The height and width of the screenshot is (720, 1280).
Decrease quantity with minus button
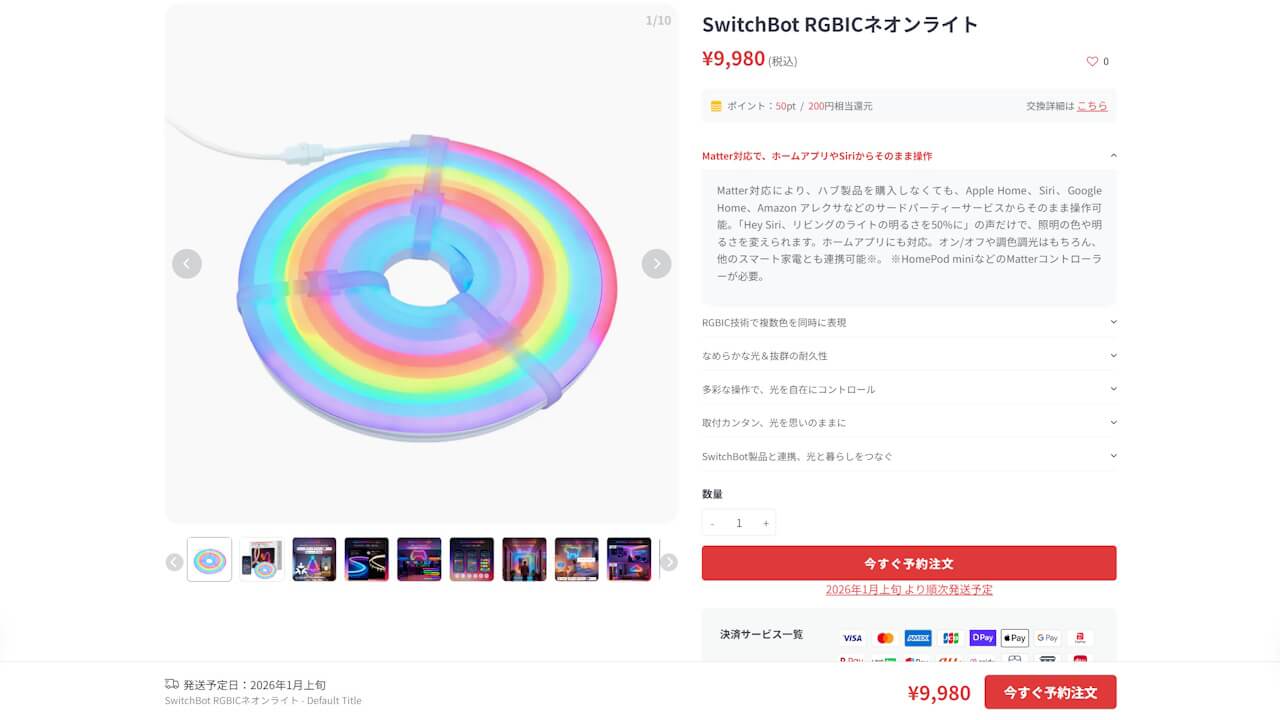712,523
